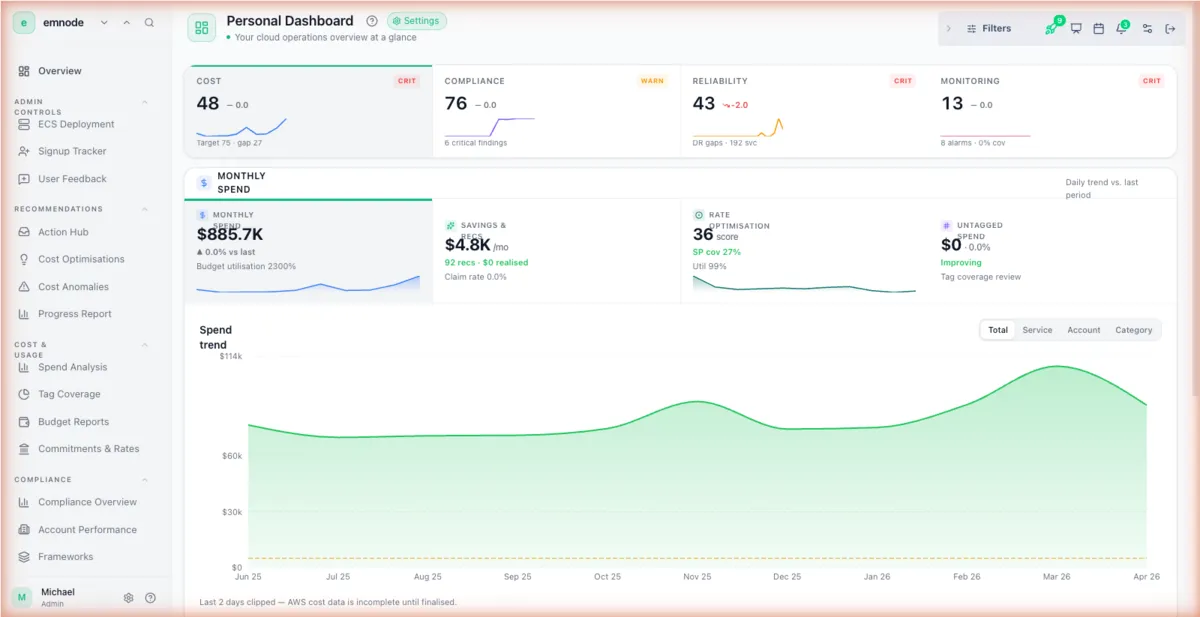Click the up chevron next to emnode
Viewport: 1200px width, 617px height.
click(x=126, y=22)
